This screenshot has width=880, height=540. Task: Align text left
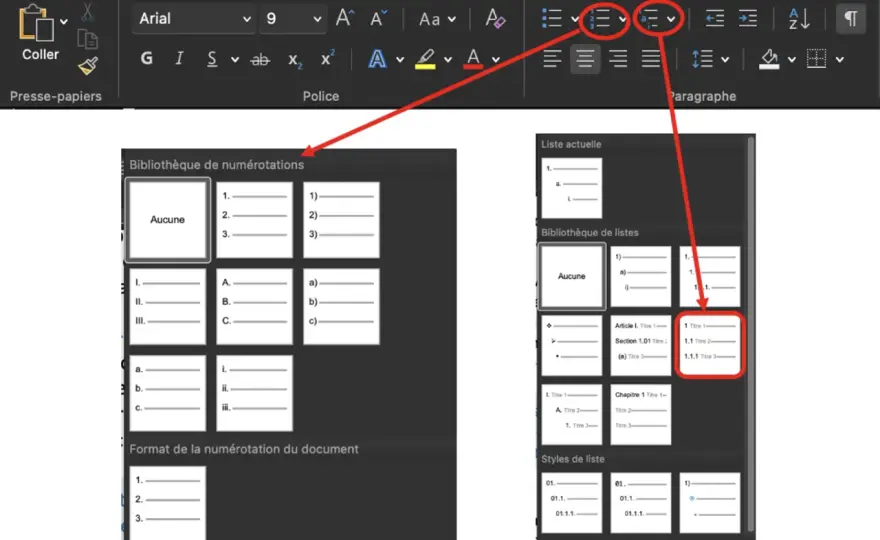(x=552, y=58)
